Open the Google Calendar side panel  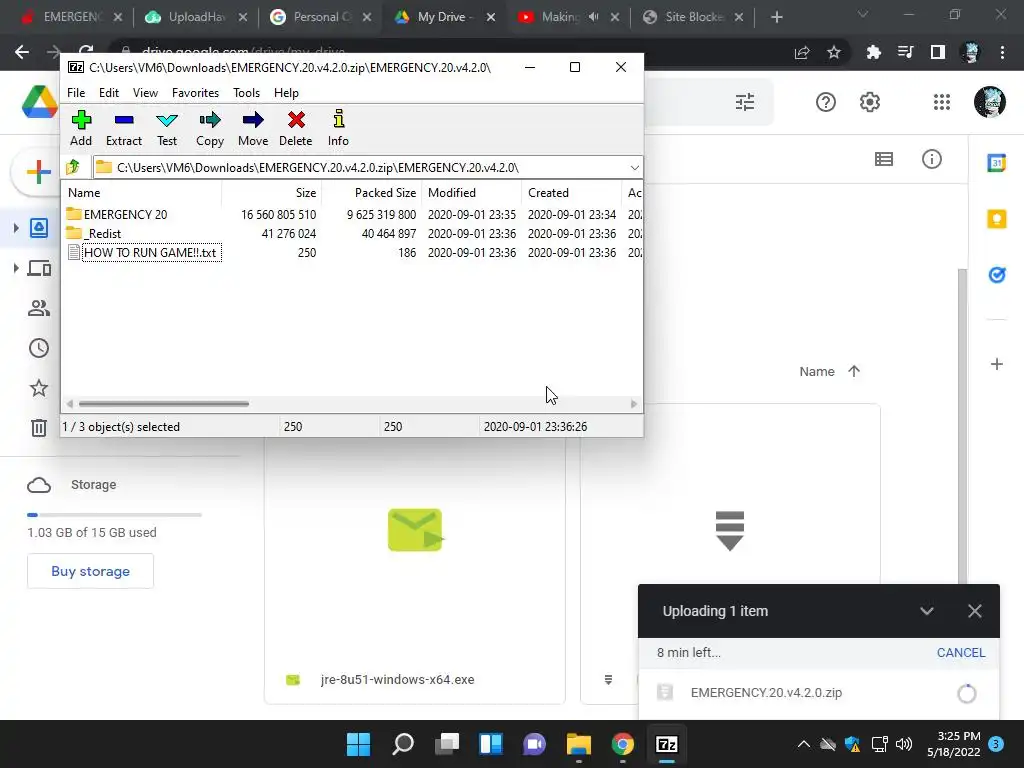tap(997, 163)
